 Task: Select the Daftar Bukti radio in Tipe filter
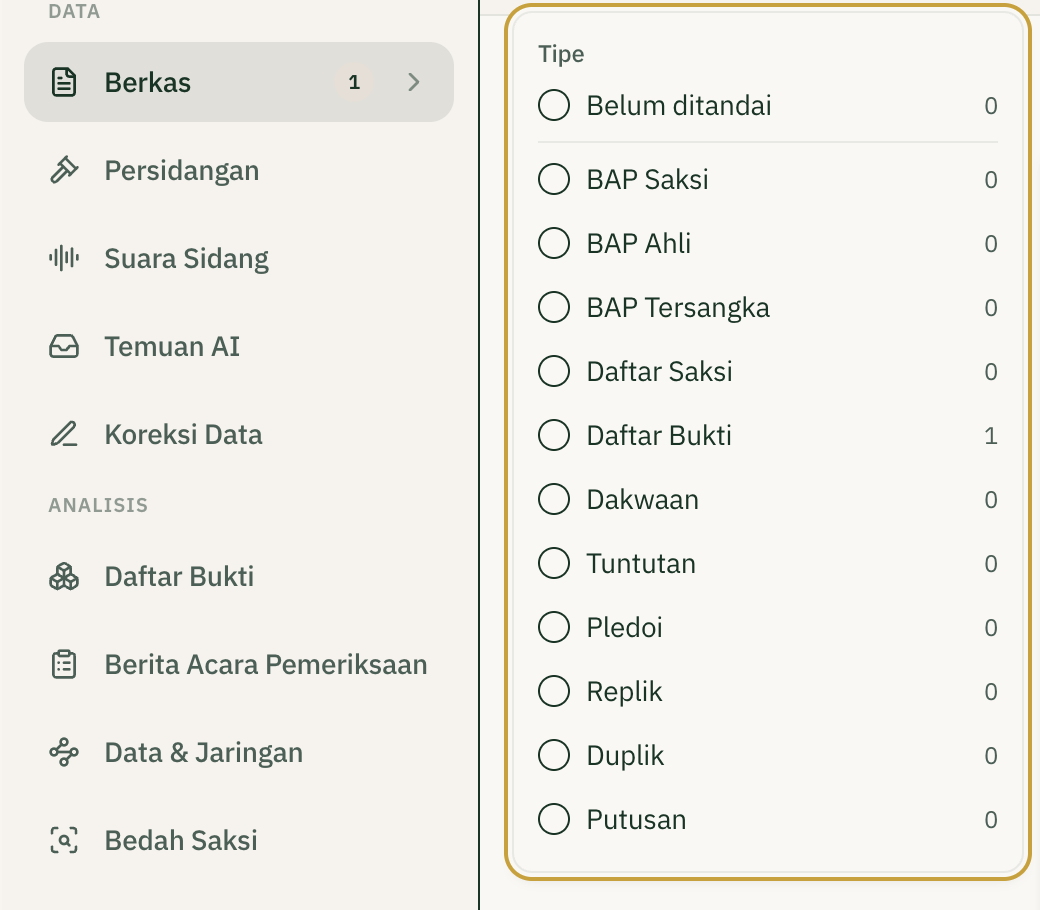[x=554, y=435]
